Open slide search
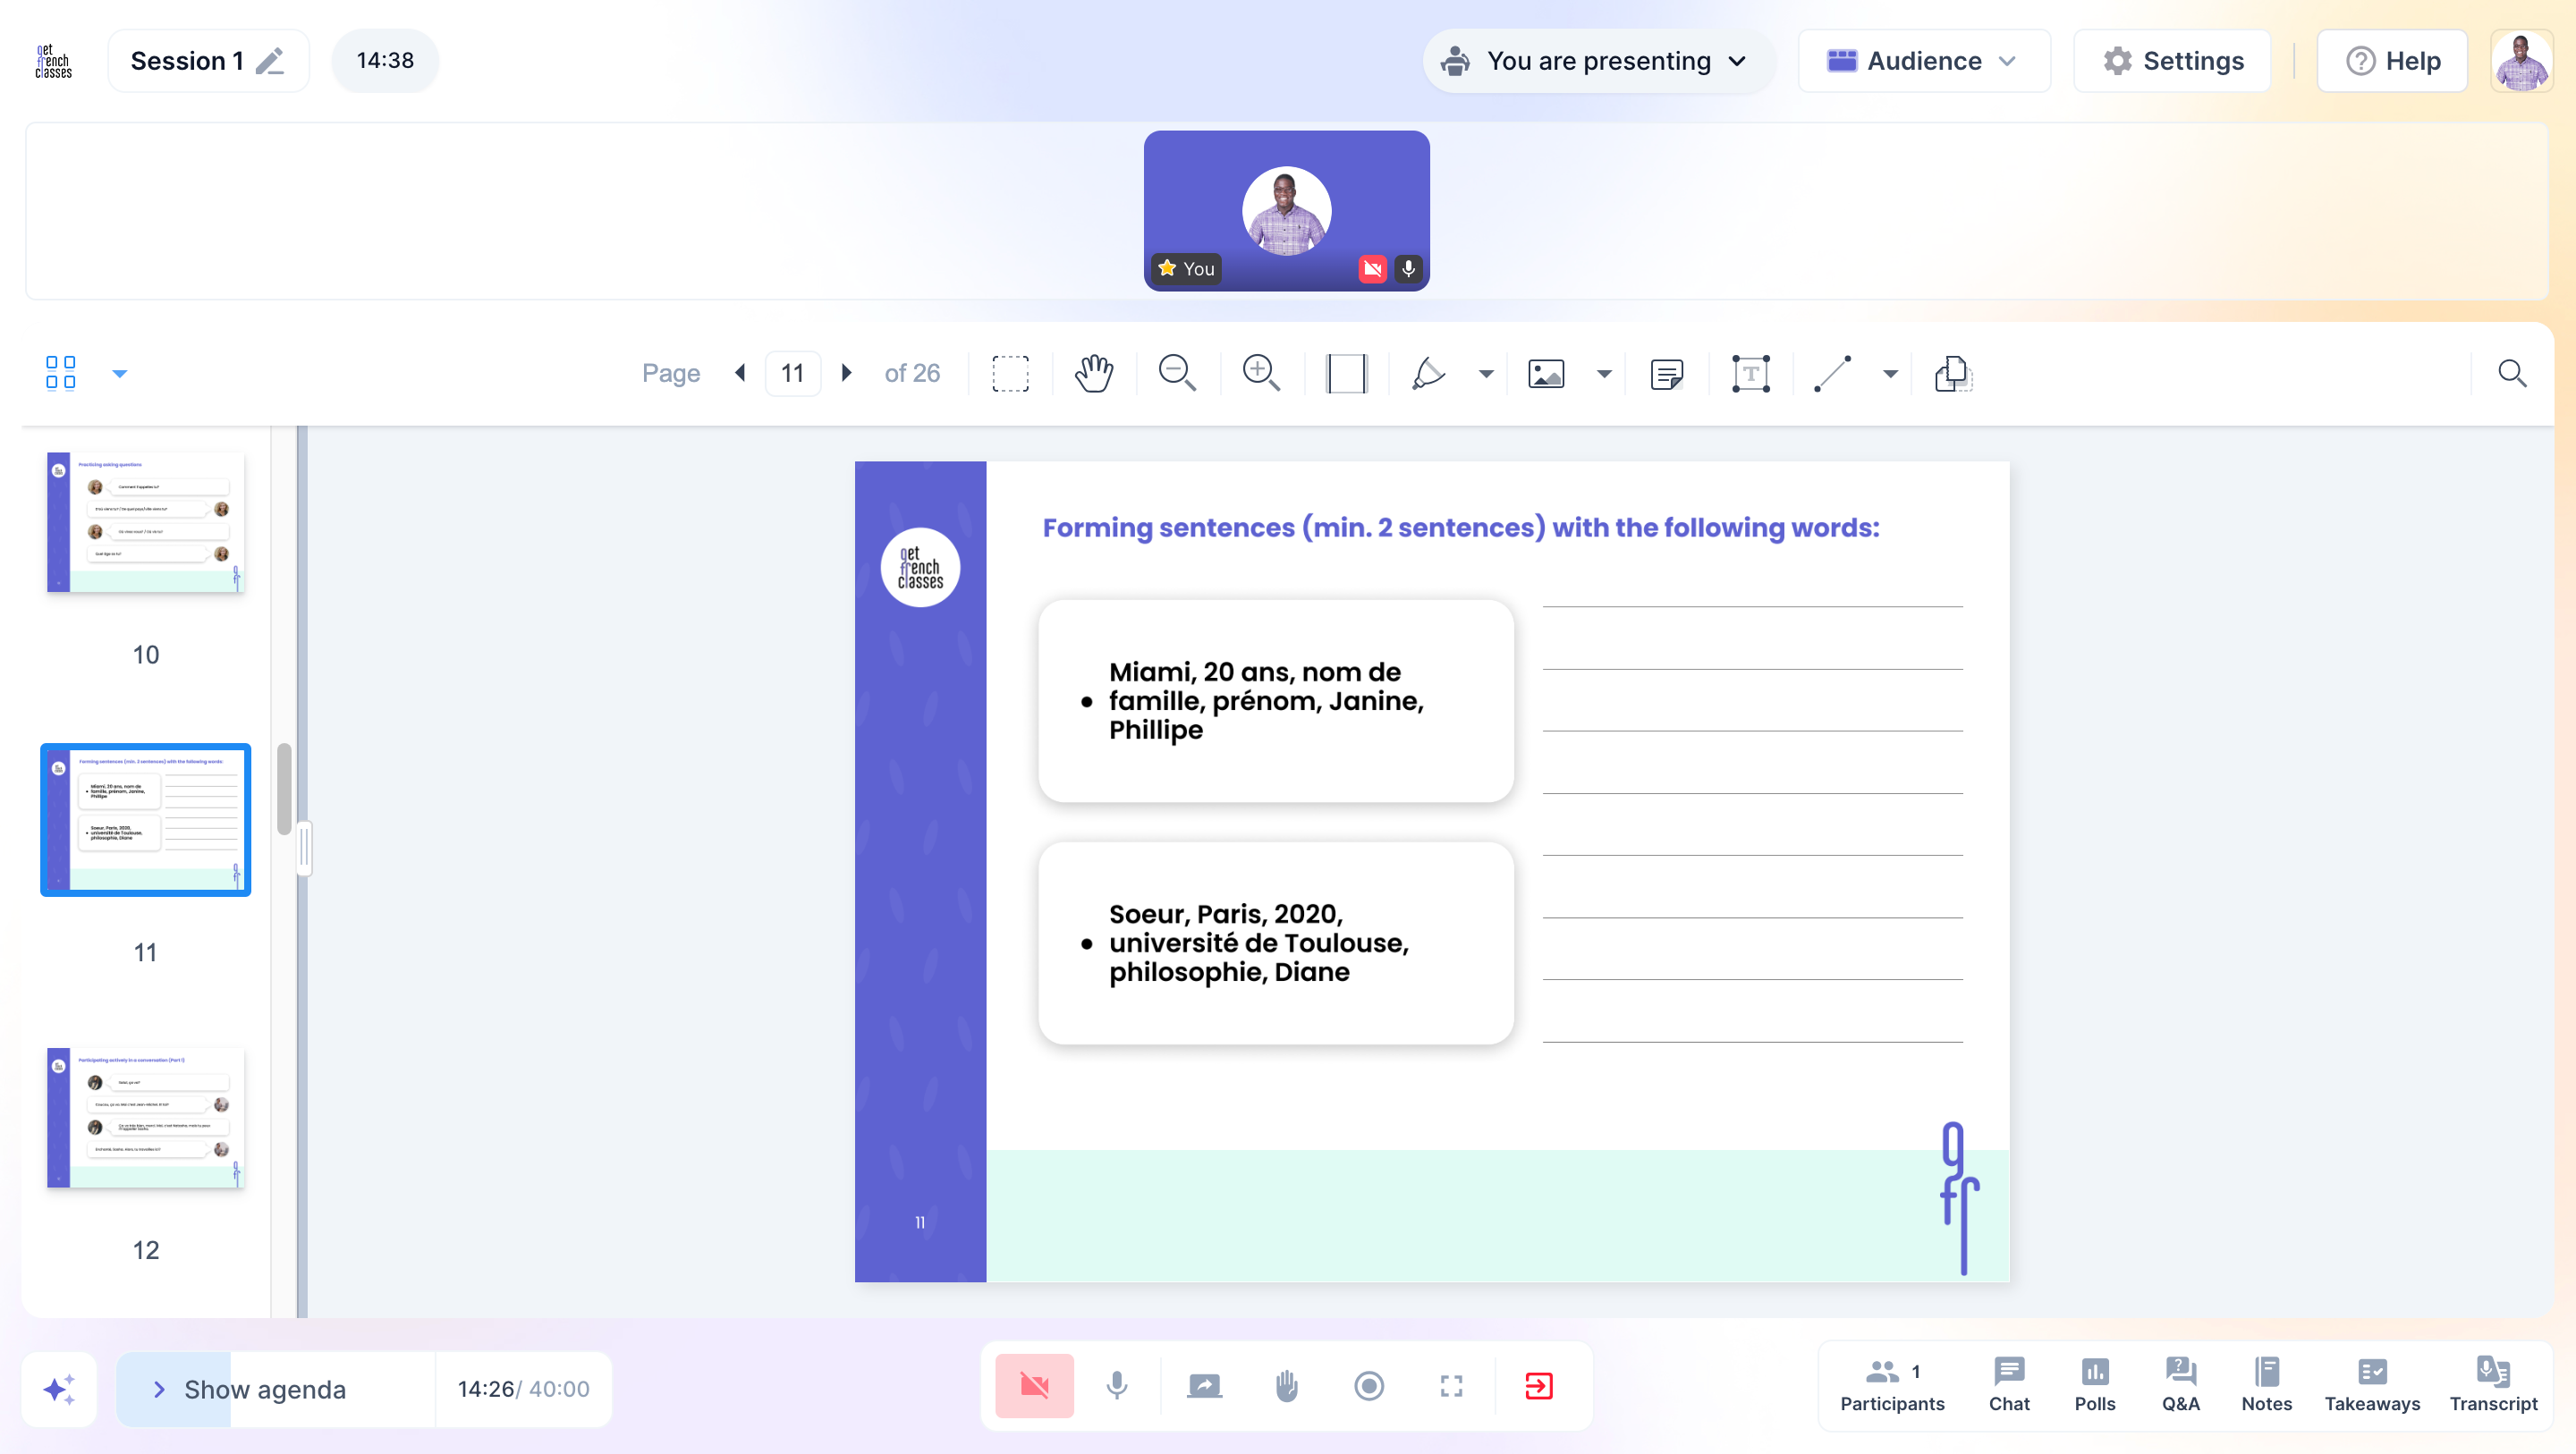Viewport: 2576px width, 1454px height. pyautogui.click(x=2512, y=373)
